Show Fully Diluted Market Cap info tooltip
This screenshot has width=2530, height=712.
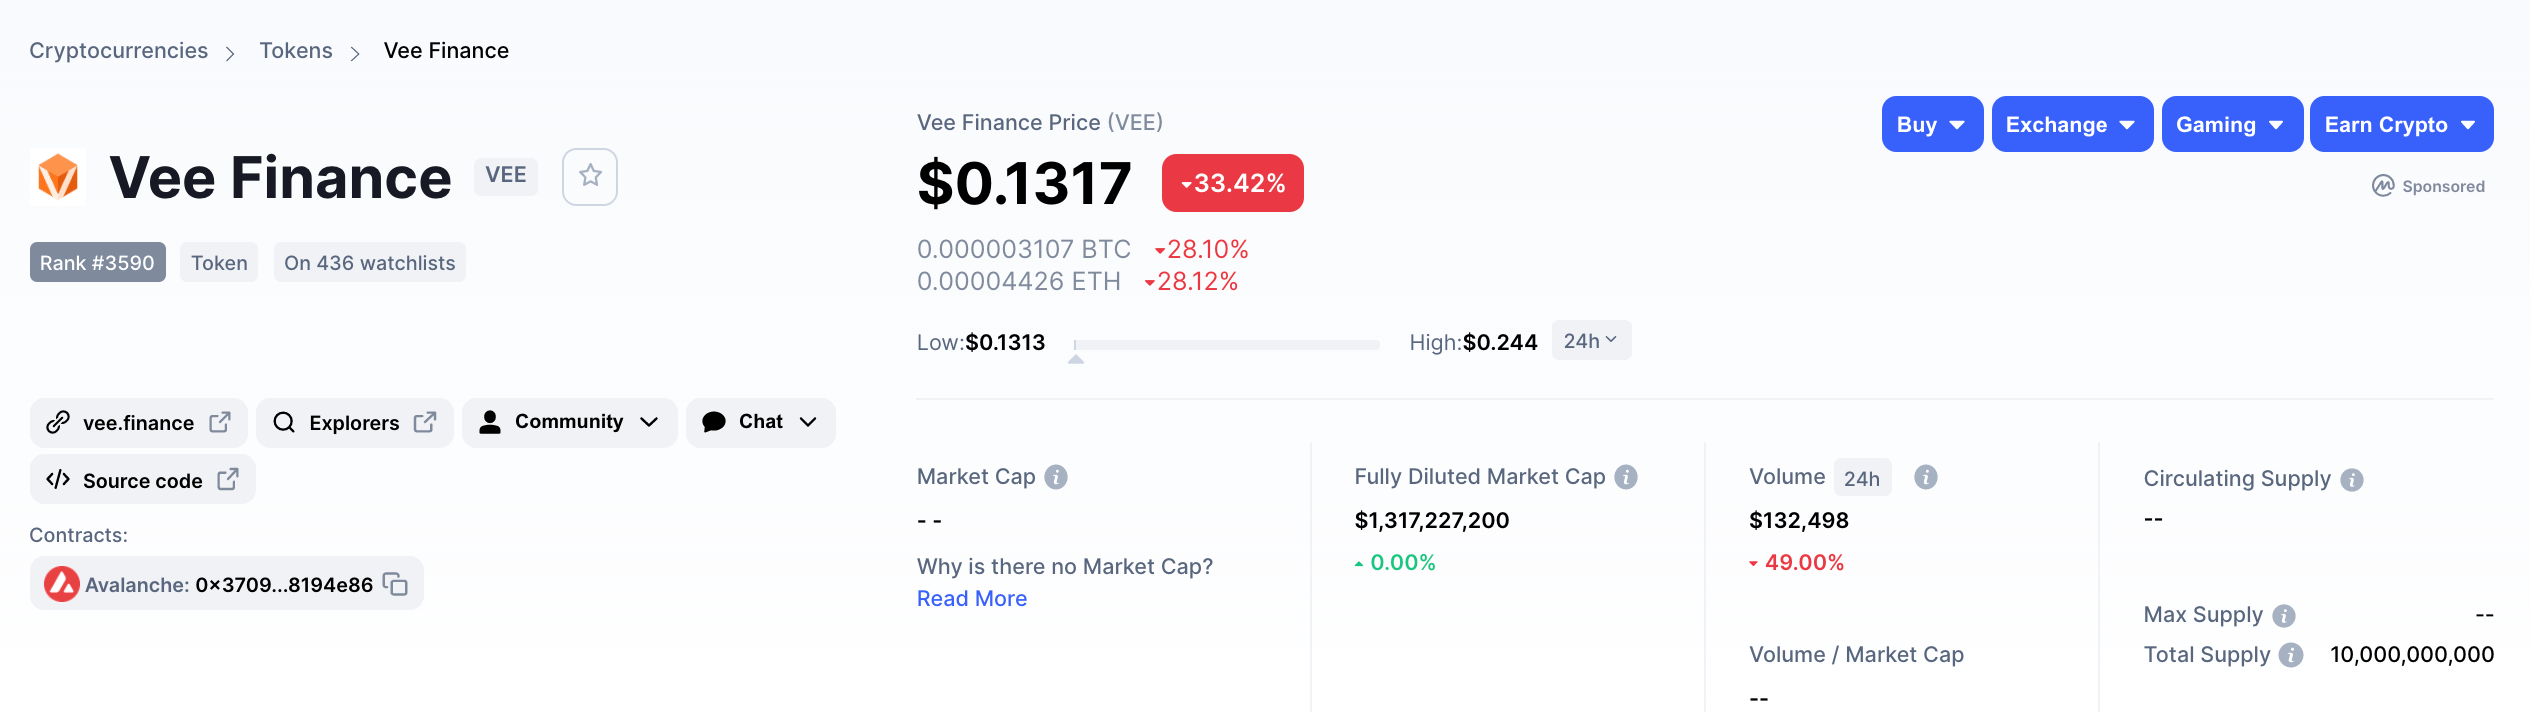click(1626, 477)
